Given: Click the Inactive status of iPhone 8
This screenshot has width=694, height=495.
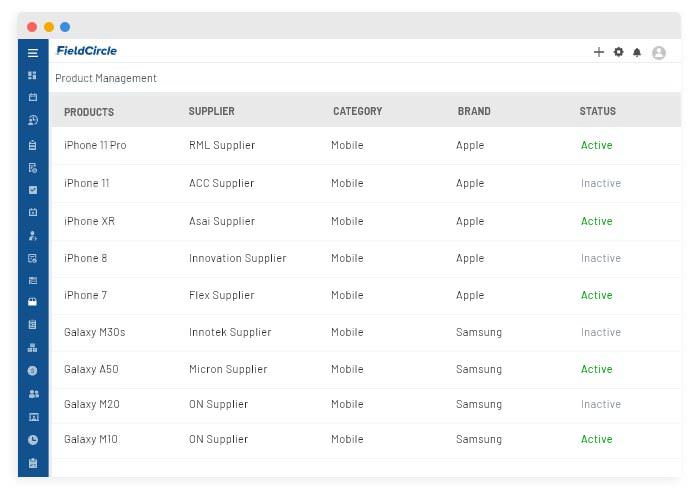Looking at the screenshot, I should (601, 258).
